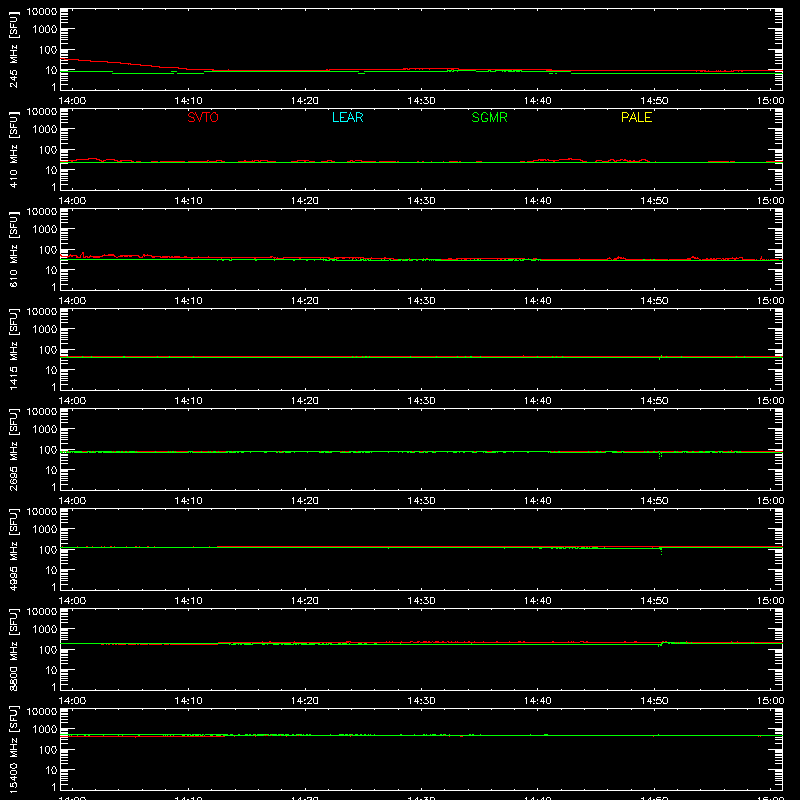Click the 1000 y-axis value on the 410 MHz plot
Image resolution: width=800 pixels, height=800 pixels.
[45, 130]
